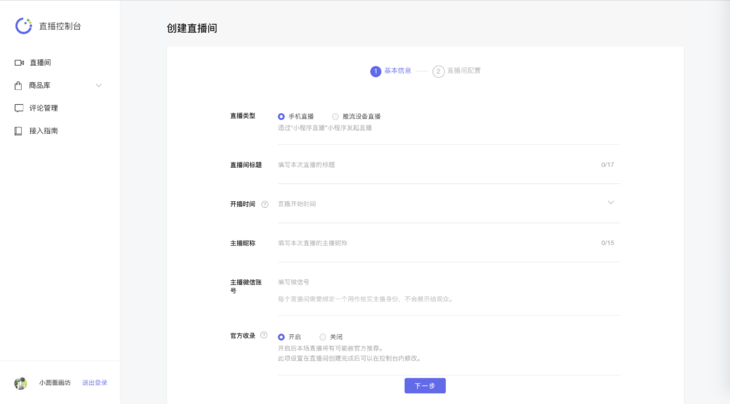This screenshot has height=404, width=730.
Task: Click the 小茜薇画坊 account name
Action: pyautogui.click(x=54, y=383)
